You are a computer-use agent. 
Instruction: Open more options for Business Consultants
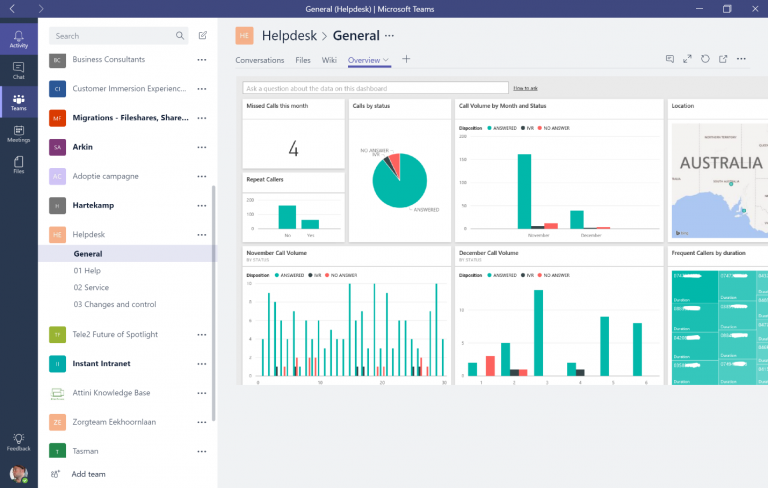(202, 60)
